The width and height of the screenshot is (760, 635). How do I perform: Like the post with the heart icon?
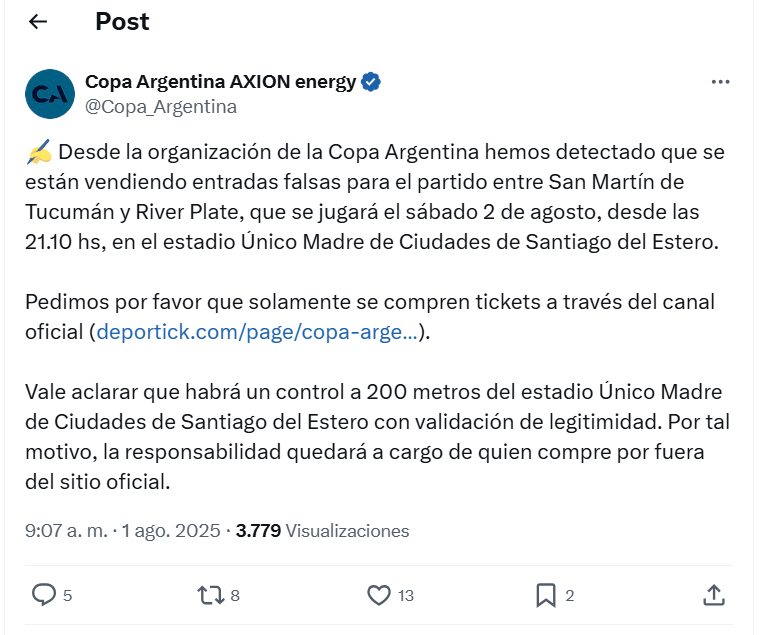point(378,595)
